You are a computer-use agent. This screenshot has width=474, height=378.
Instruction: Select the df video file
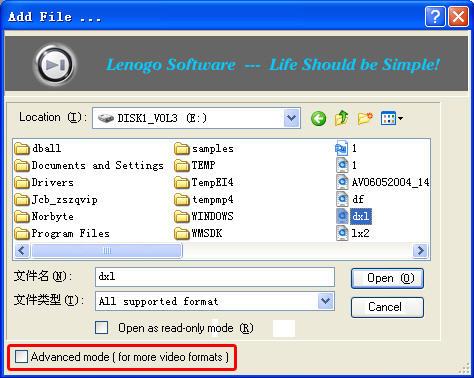click(x=350, y=199)
